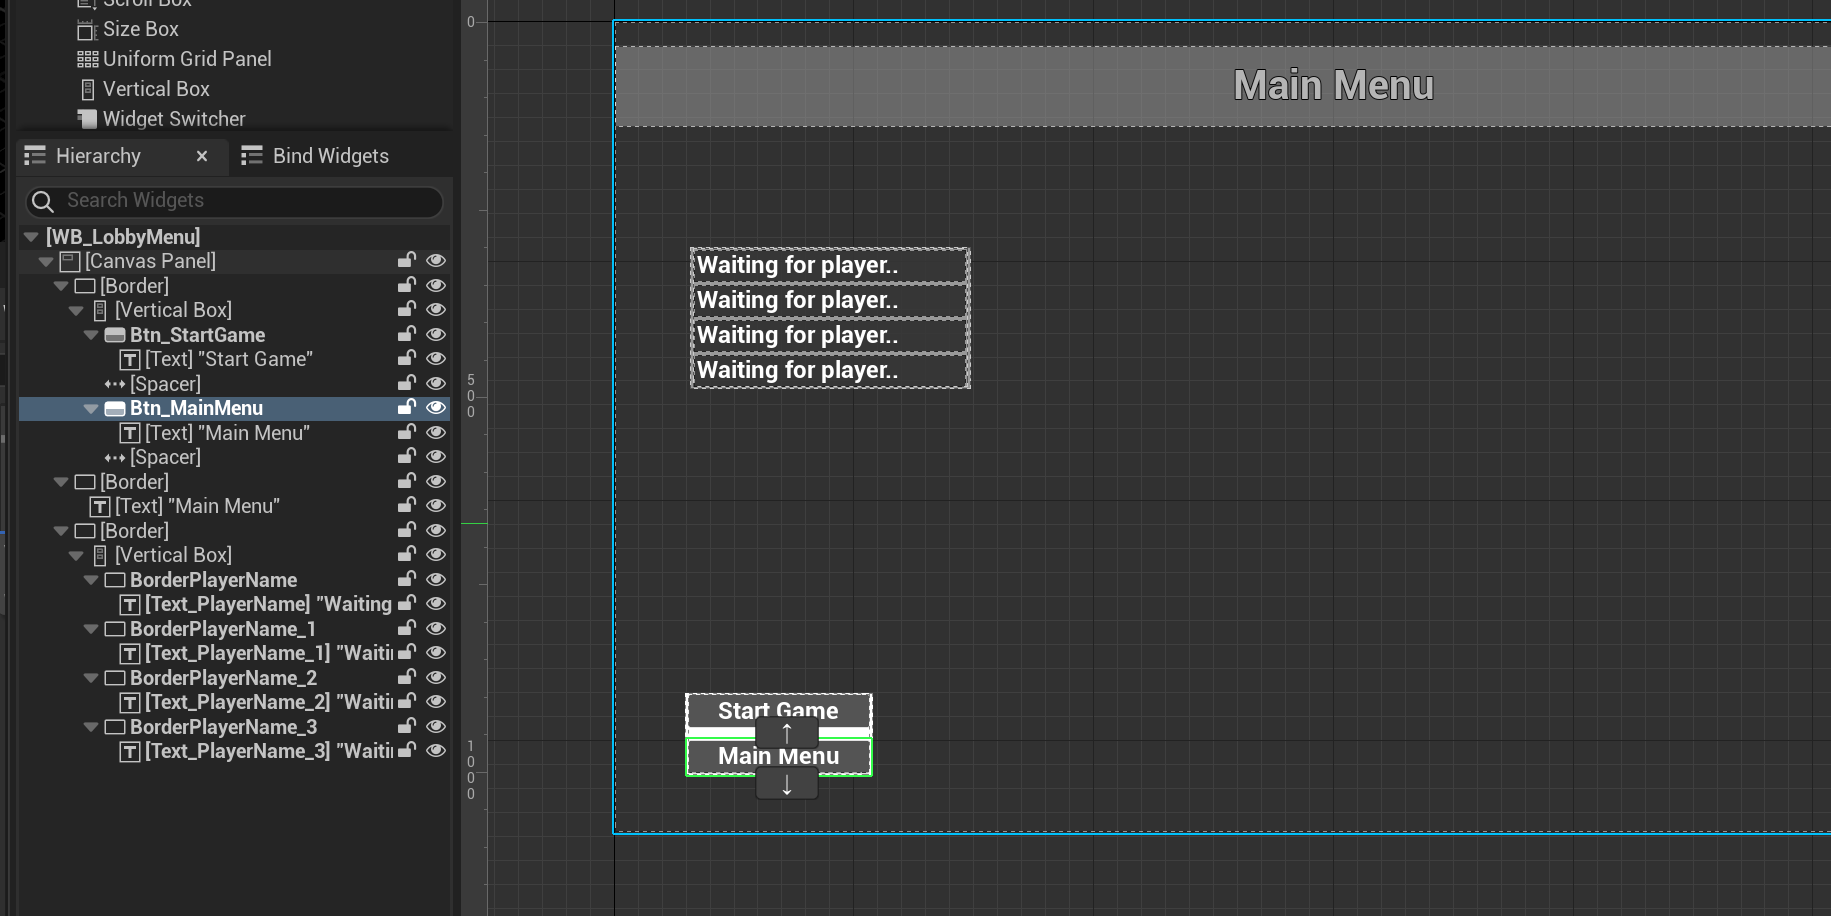This screenshot has width=1831, height=916.
Task: Select the [WB_LobbyMenu] root row
Action: coord(234,237)
